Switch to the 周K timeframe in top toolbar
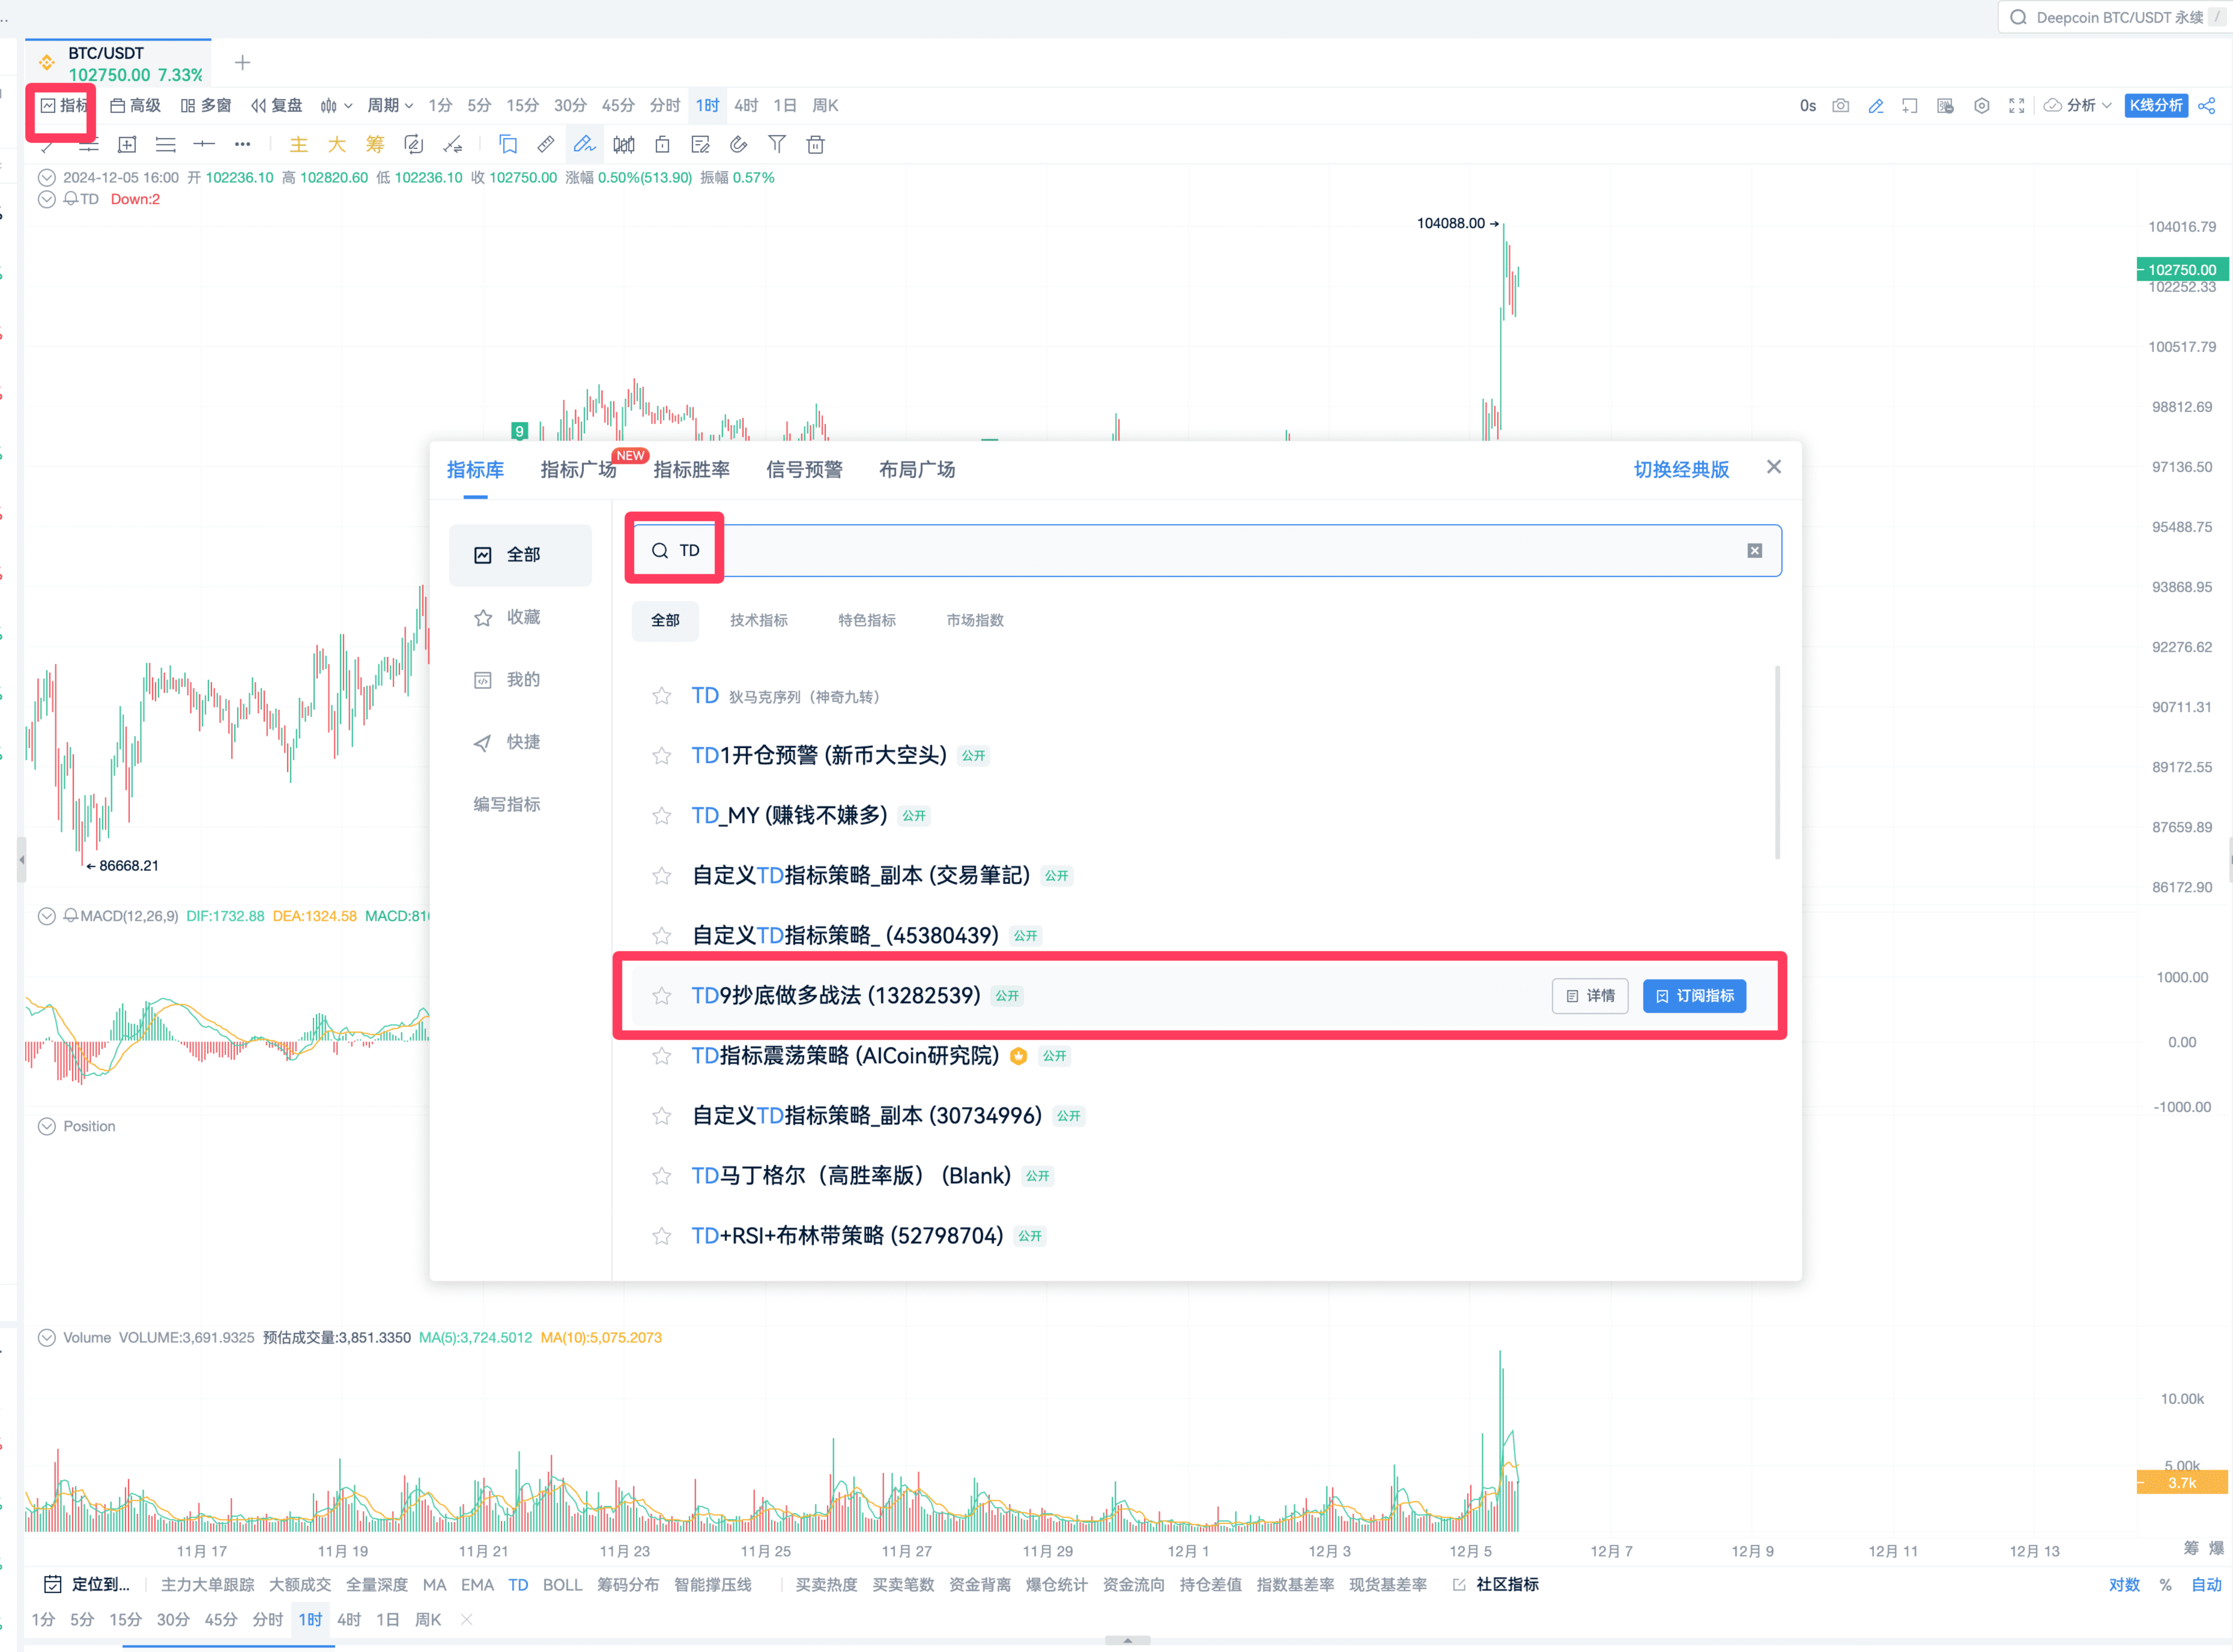 coord(825,106)
